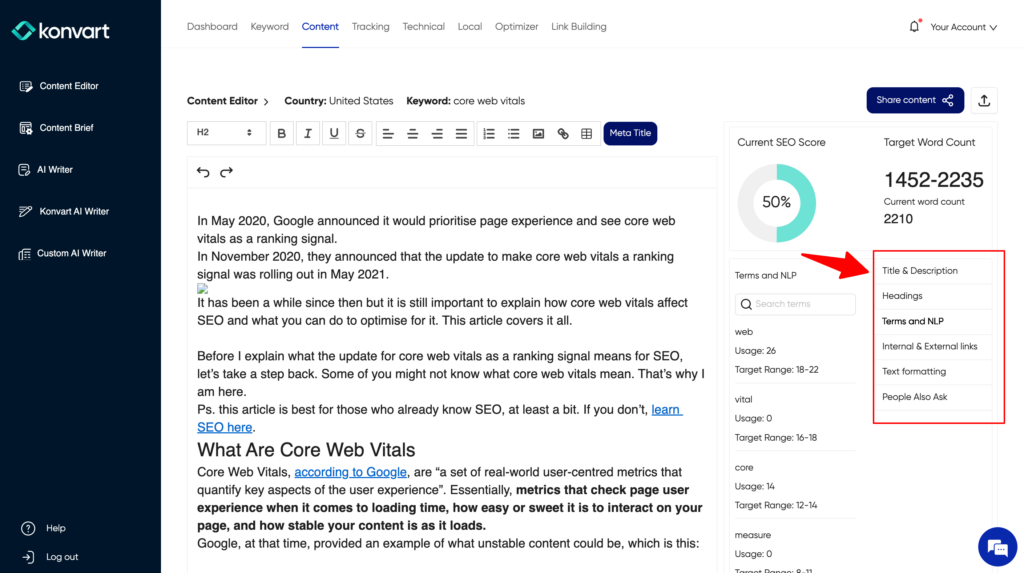Toggle italic text formatting
1024x573 pixels.
pos(308,133)
